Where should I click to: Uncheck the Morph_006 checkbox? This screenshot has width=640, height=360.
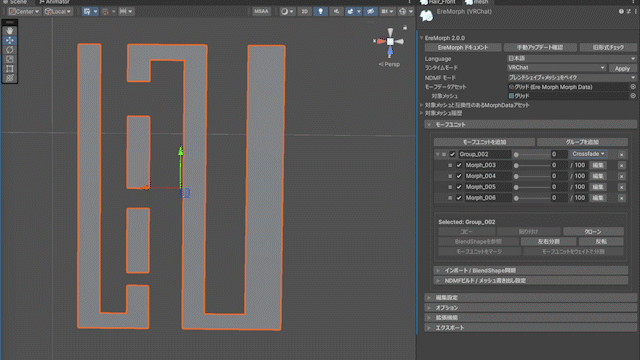point(459,198)
